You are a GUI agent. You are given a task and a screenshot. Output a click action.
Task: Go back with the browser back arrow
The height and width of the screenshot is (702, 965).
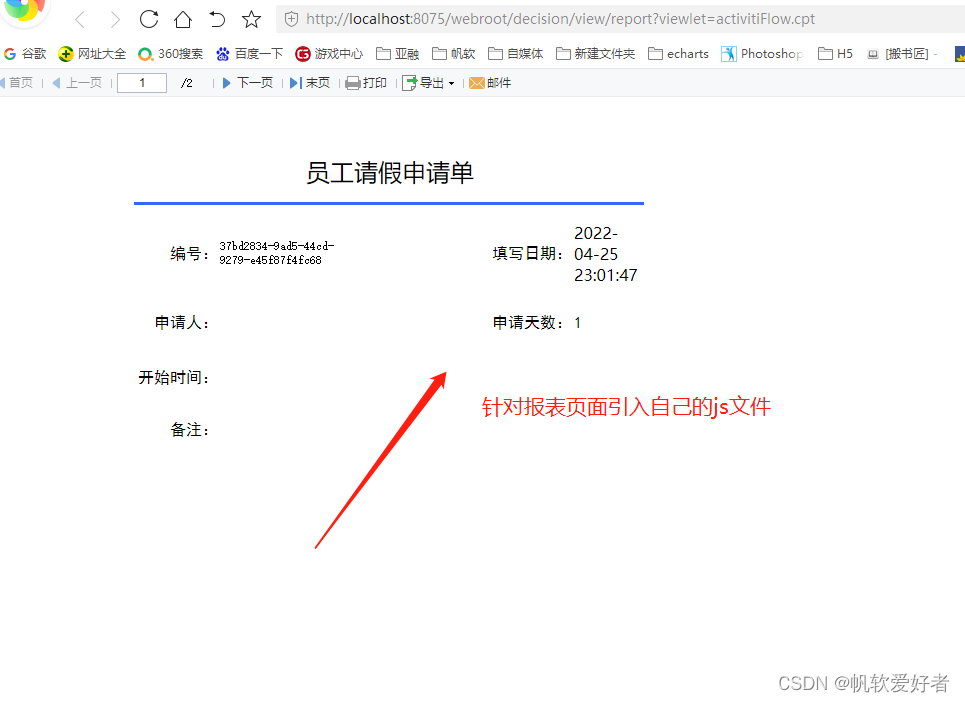(x=79, y=20)
